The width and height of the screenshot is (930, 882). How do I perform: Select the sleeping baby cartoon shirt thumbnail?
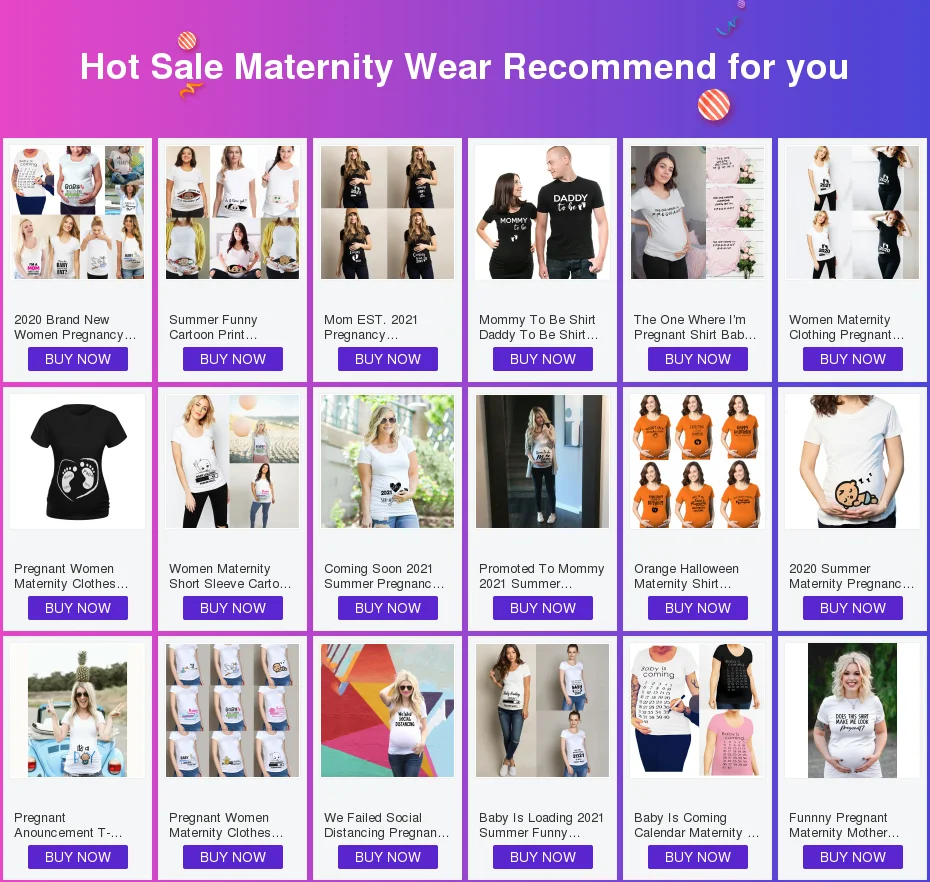(852, 461)
